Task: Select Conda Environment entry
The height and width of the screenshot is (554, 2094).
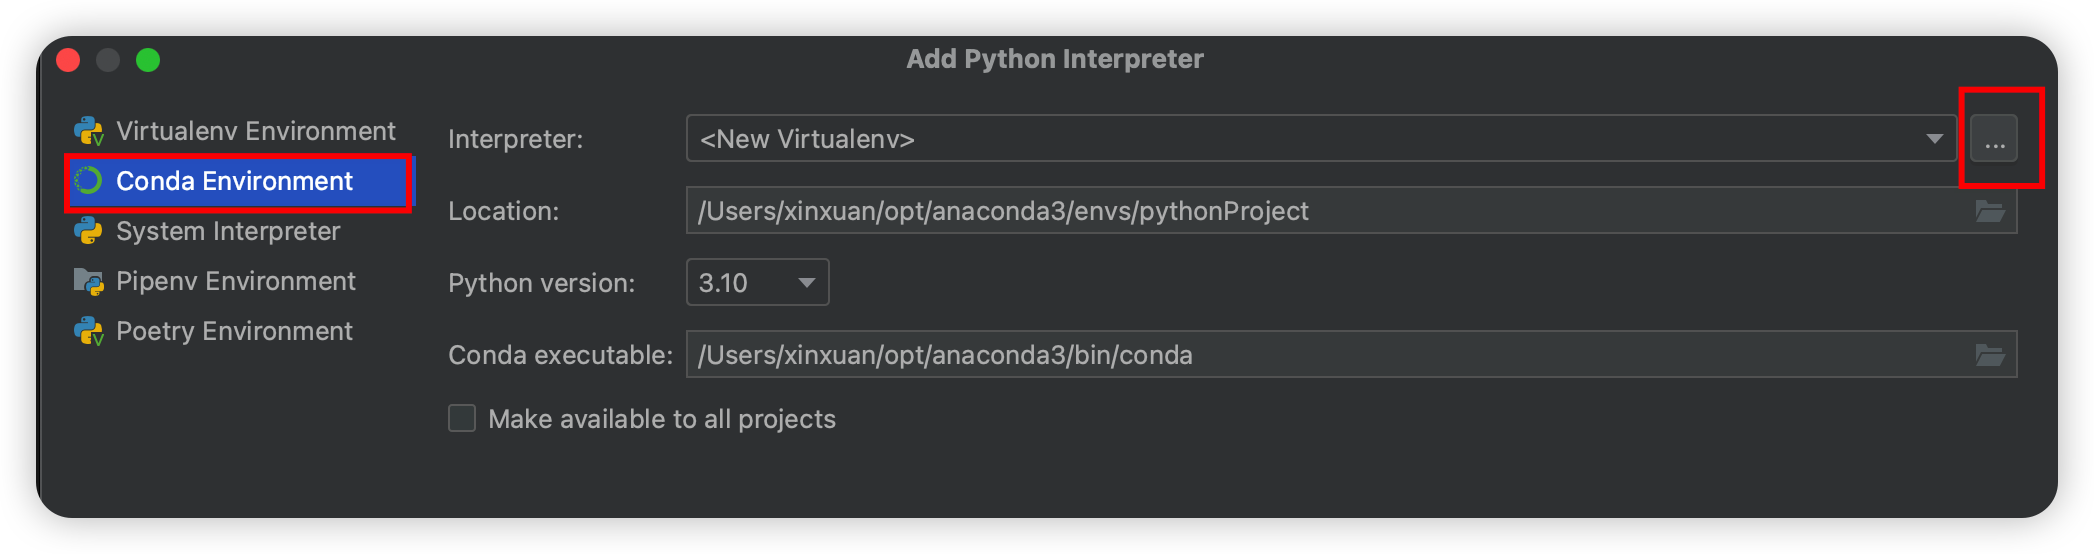Action: click(x=234, y=181)
